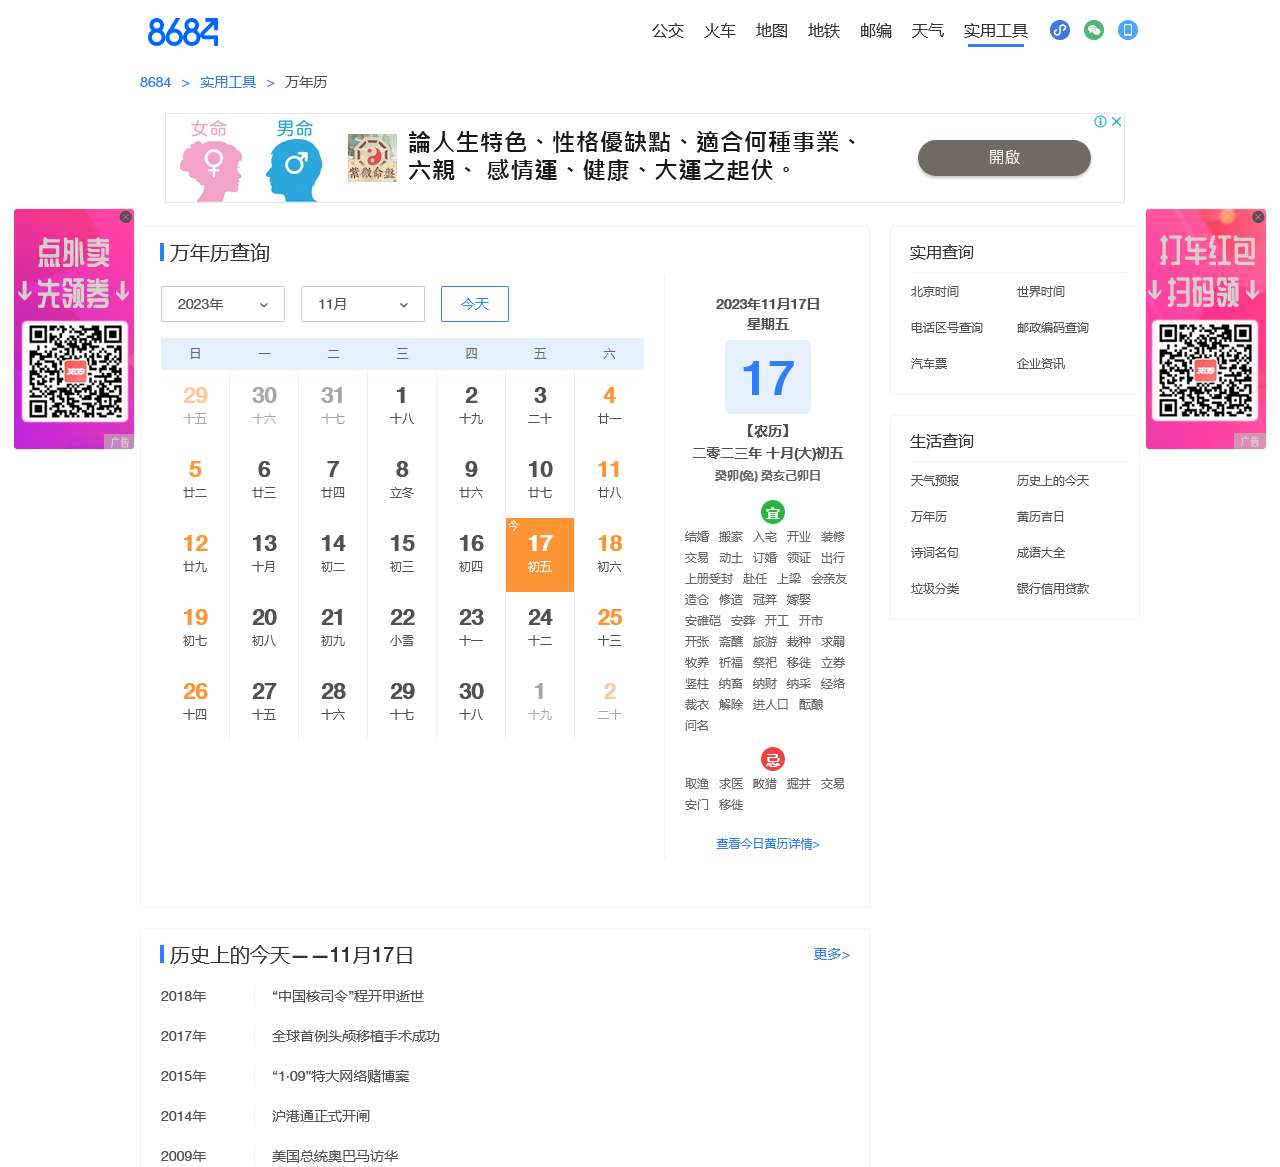Open the 企业资讯 link

tap(1041, 364)
